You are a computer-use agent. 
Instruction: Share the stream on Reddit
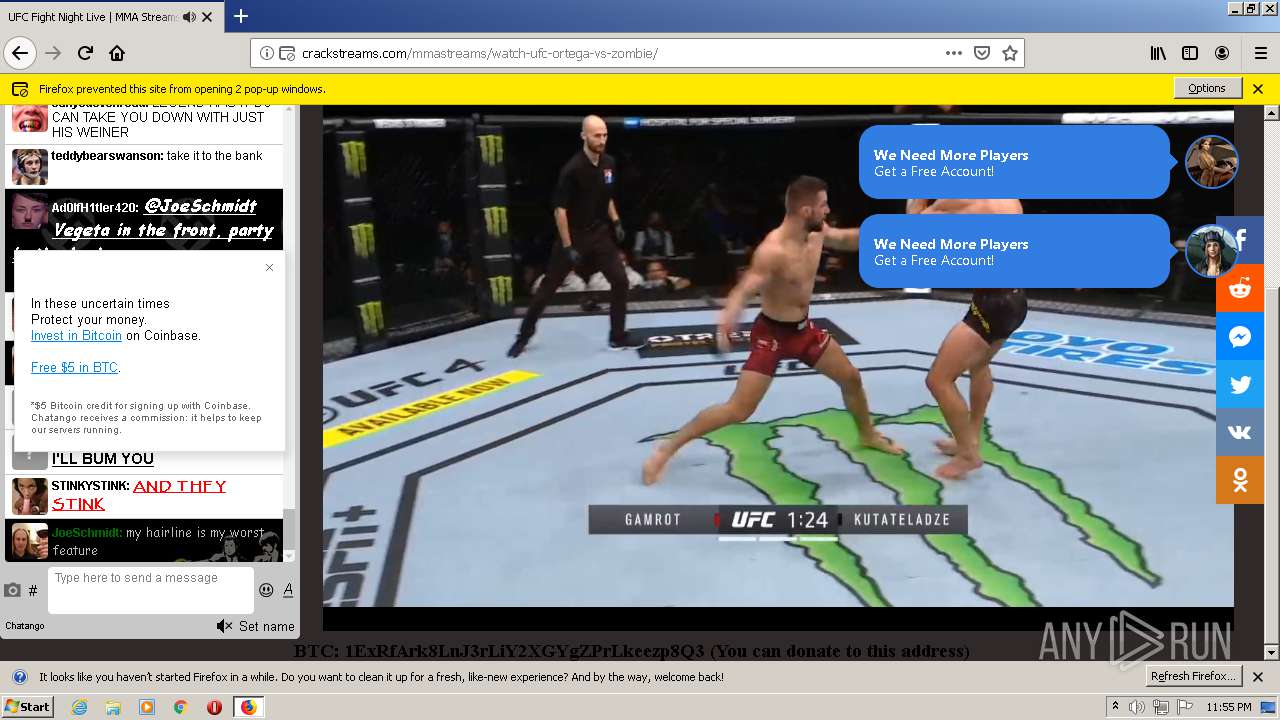tap(1240, 289)
